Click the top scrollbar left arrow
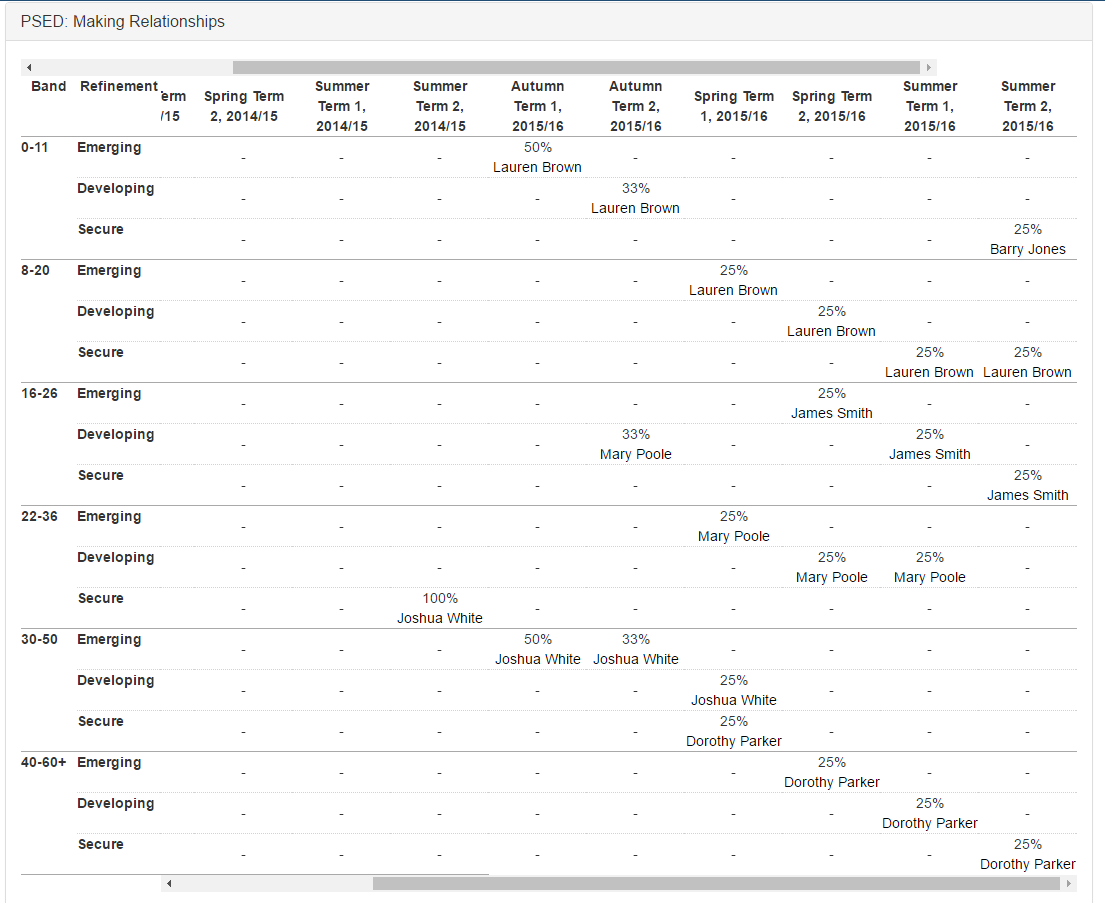Viewport: 1105px width, 903px height. click(29, 68)
